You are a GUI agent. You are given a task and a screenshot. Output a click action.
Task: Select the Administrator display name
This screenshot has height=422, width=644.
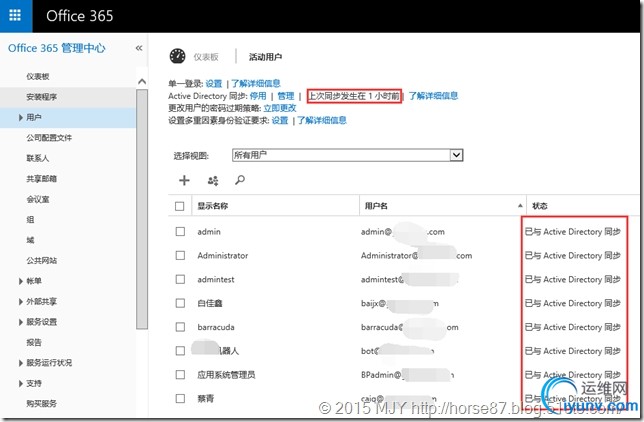(x=223, y=256)
